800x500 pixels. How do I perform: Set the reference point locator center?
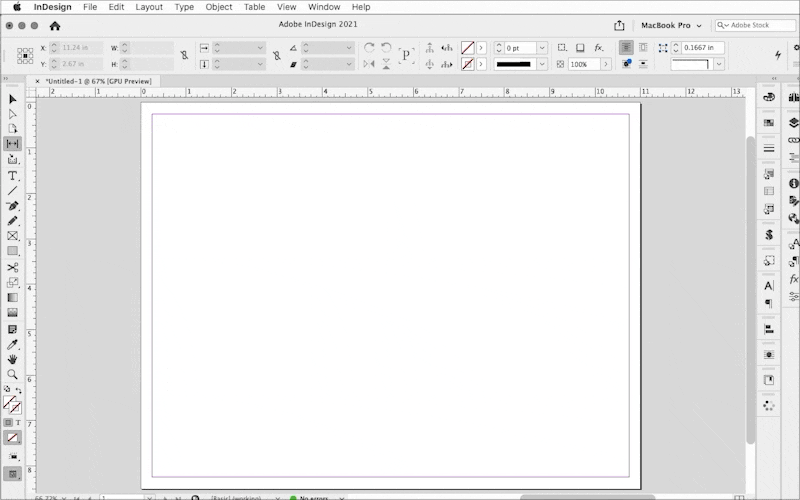click(25, 56)
